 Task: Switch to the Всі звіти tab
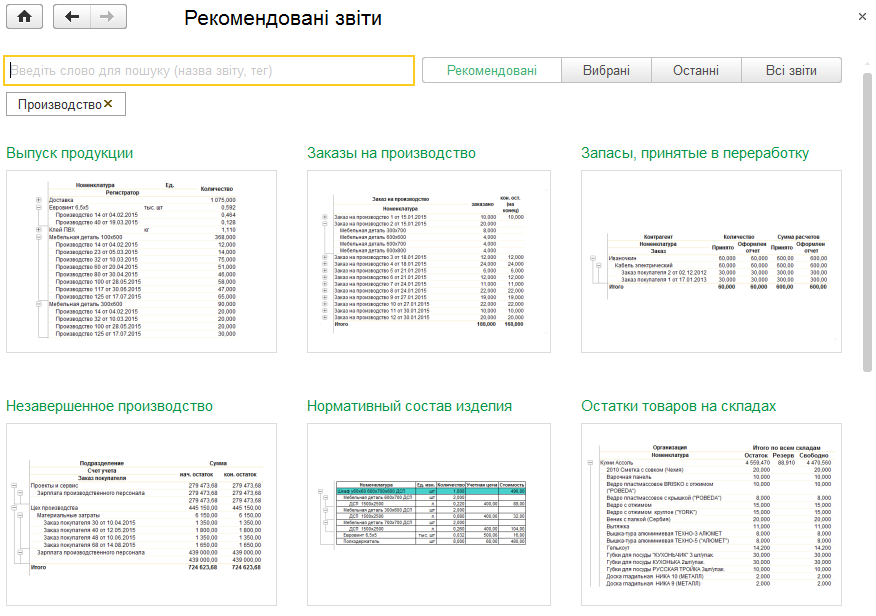(x=791, y=70)
